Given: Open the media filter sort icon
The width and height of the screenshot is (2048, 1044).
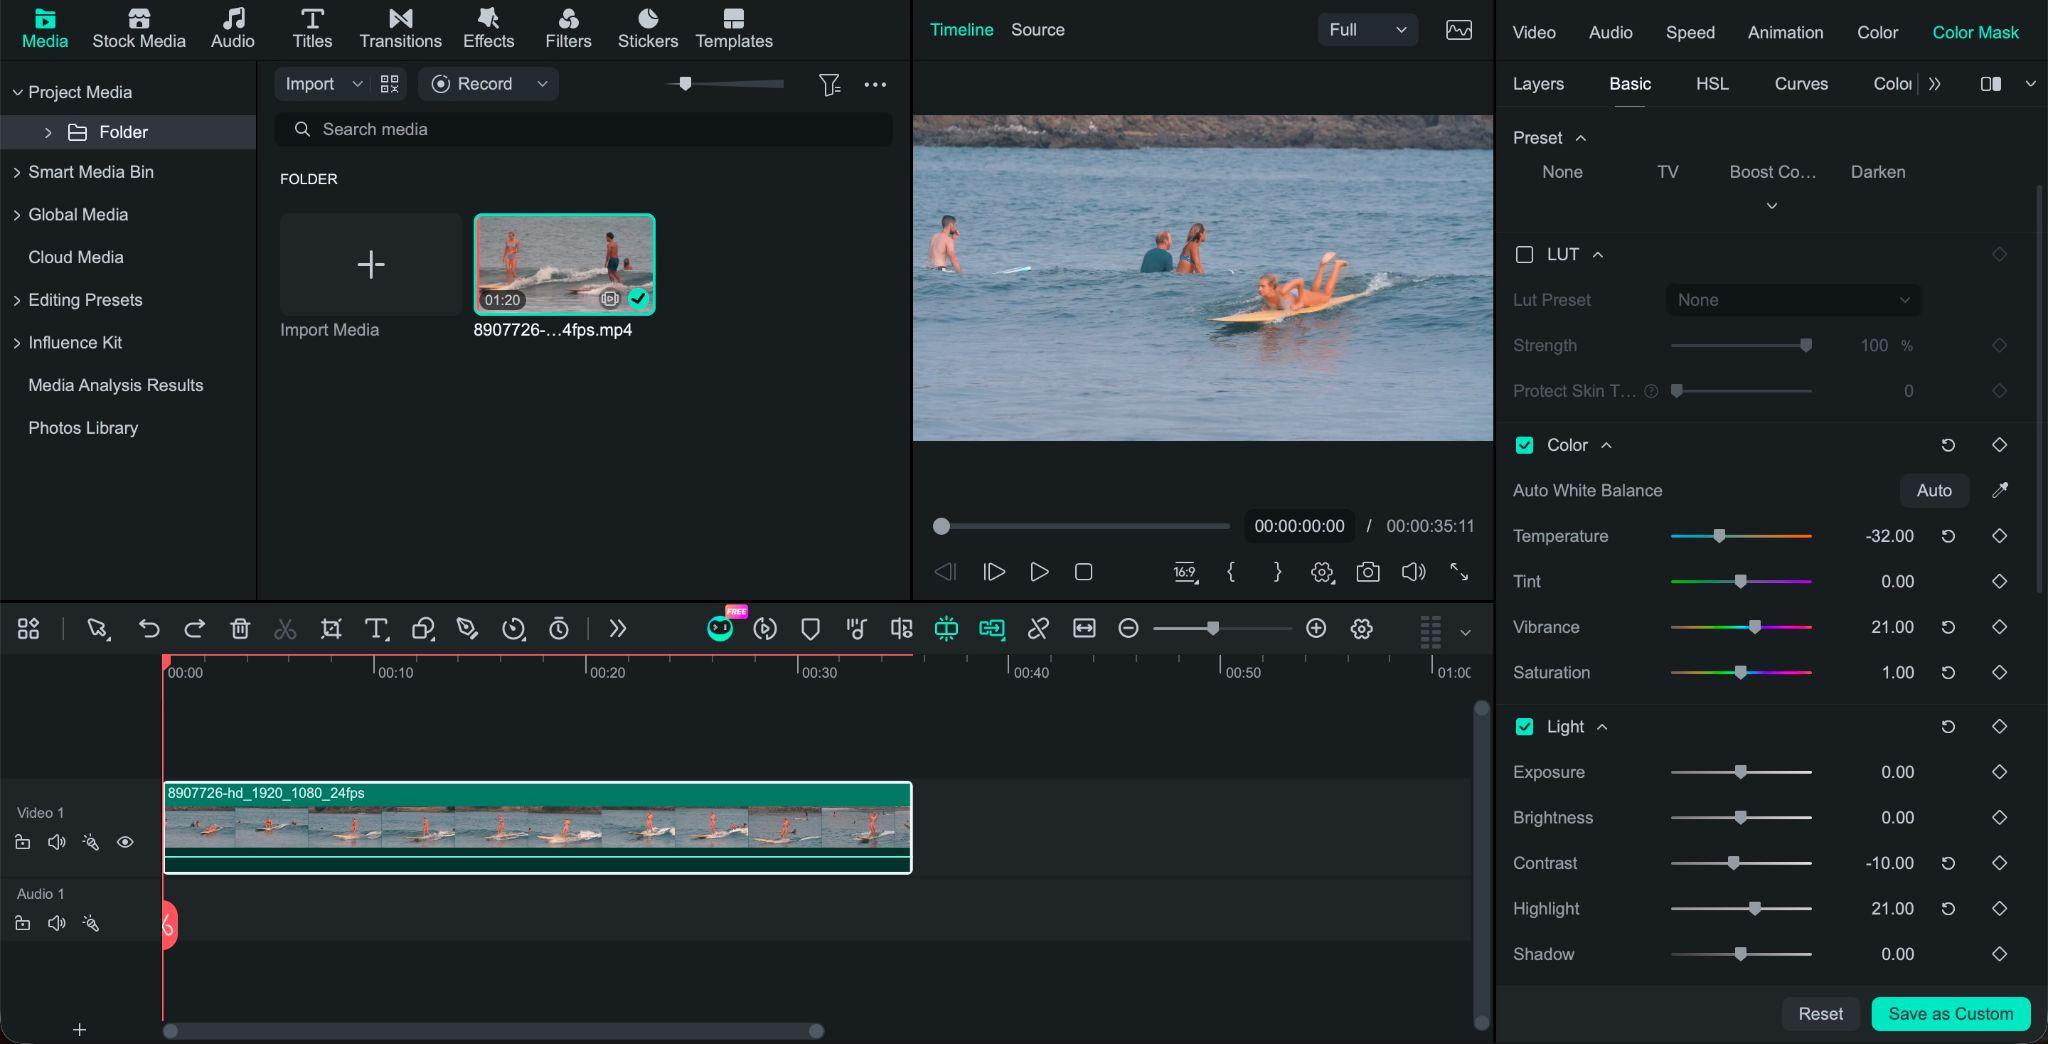Looking at the screenshot, I should pos(829,85).
